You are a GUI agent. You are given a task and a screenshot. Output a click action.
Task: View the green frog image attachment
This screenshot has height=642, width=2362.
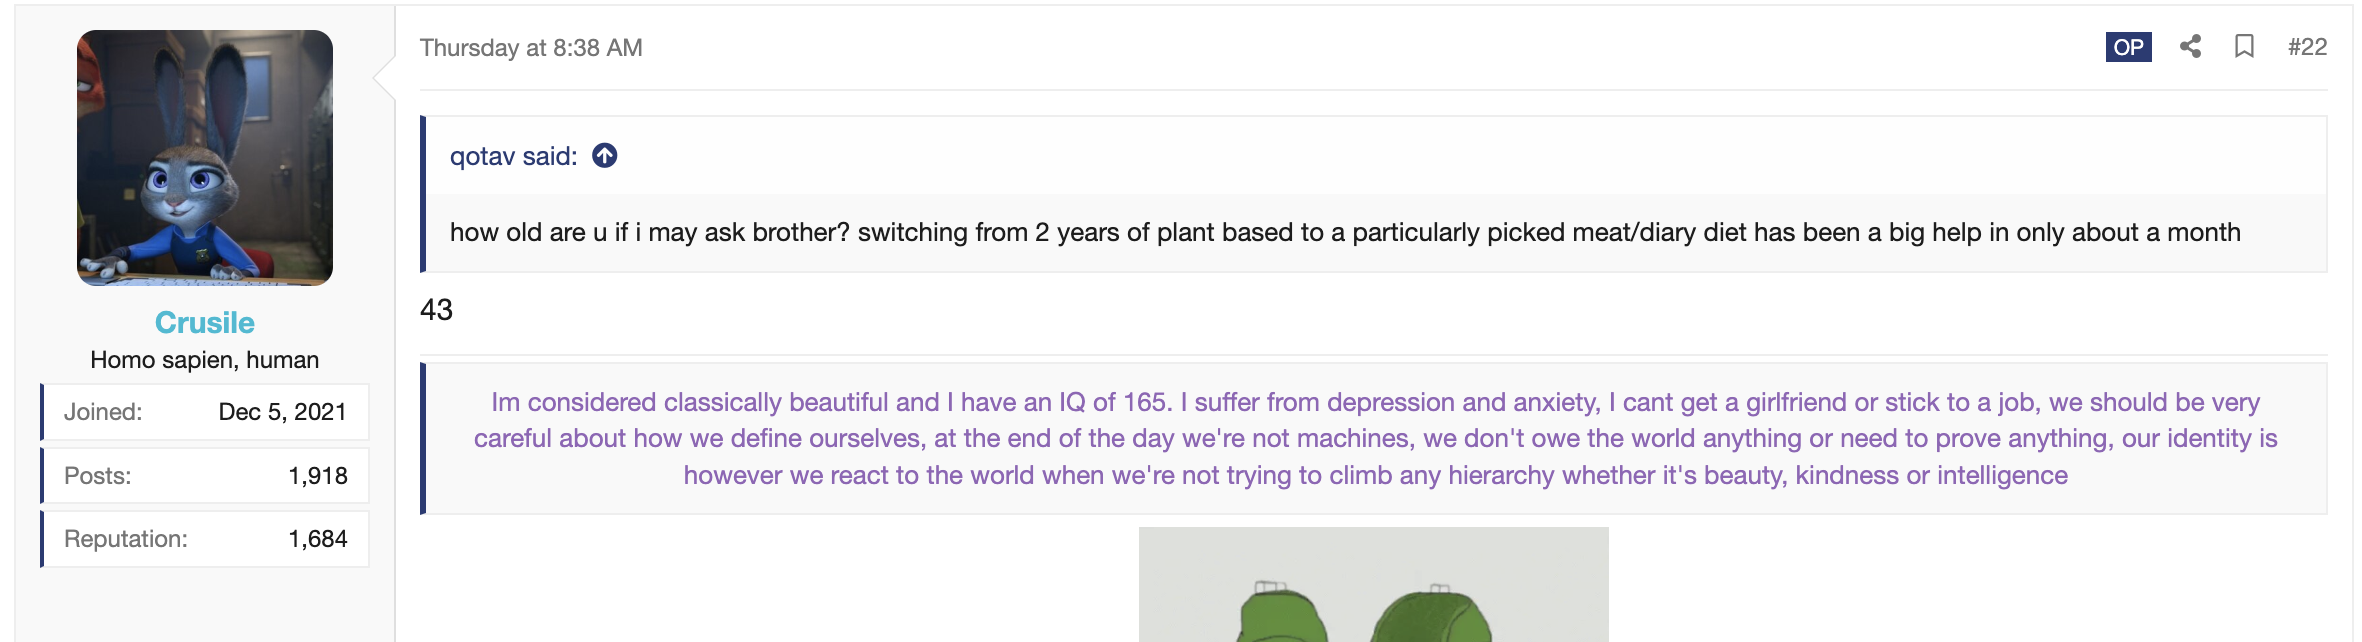(x=1373, y=584)
